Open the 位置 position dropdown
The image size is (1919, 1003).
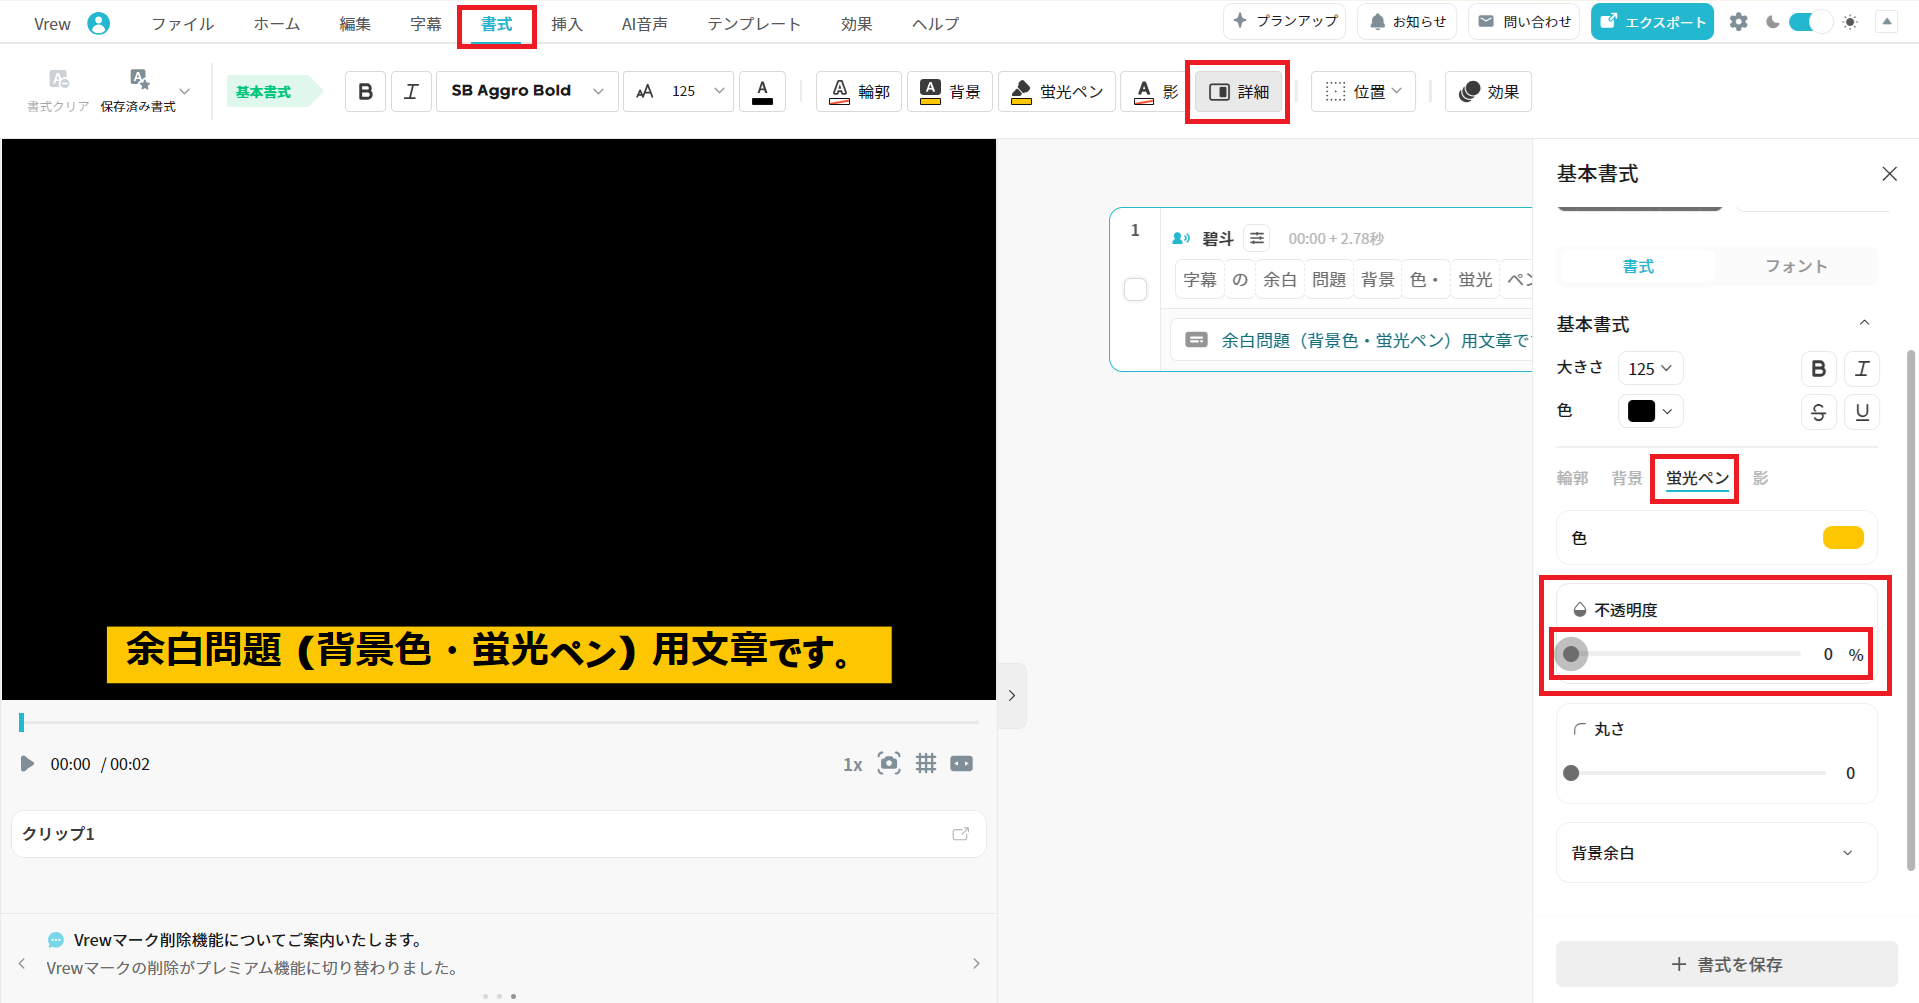[x=1363, y=91]
